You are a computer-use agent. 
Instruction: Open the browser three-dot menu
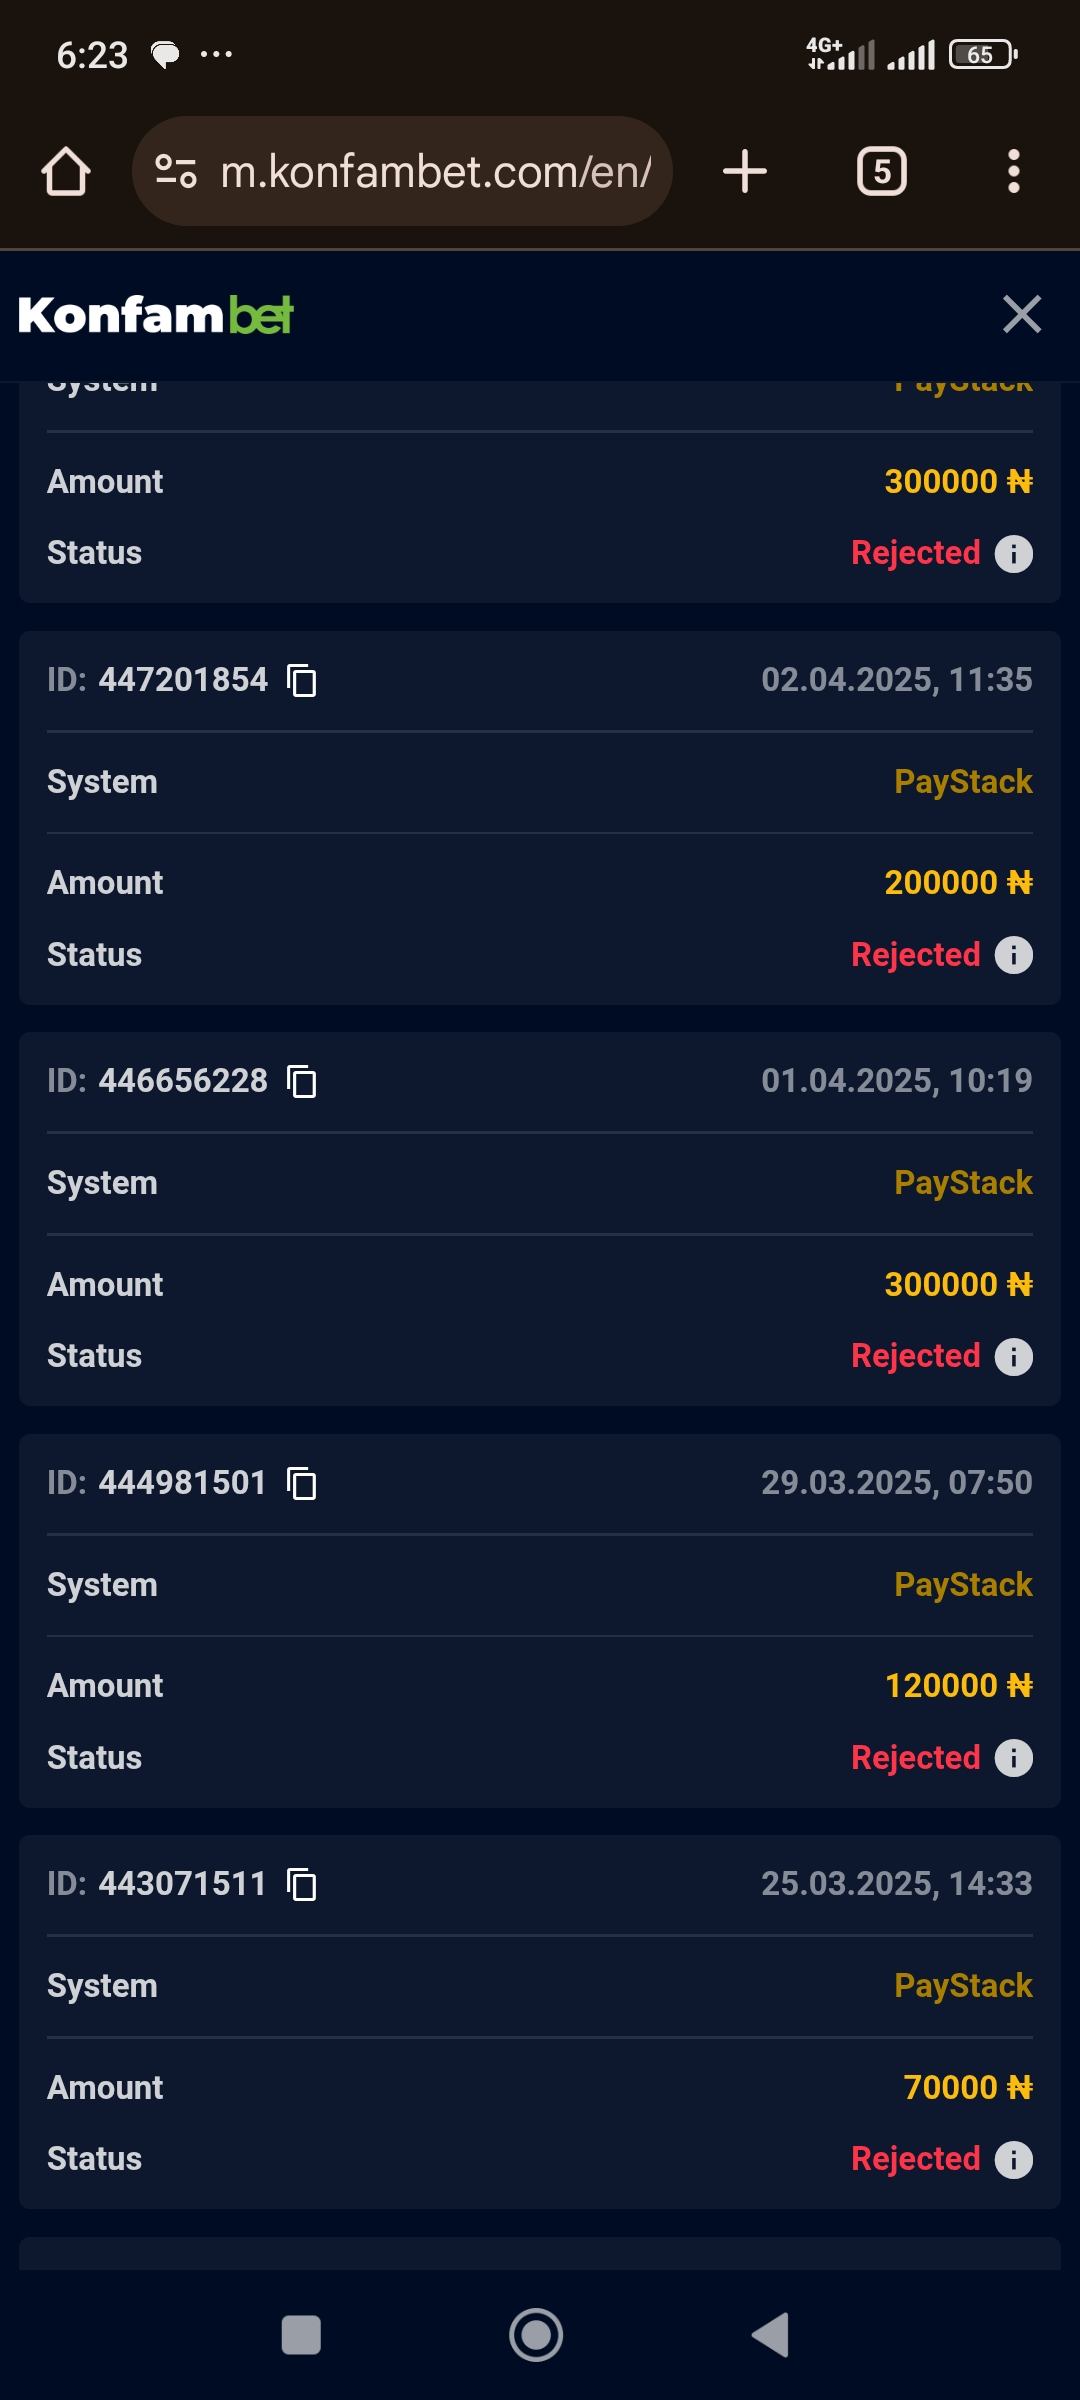tap(1013, 172)
